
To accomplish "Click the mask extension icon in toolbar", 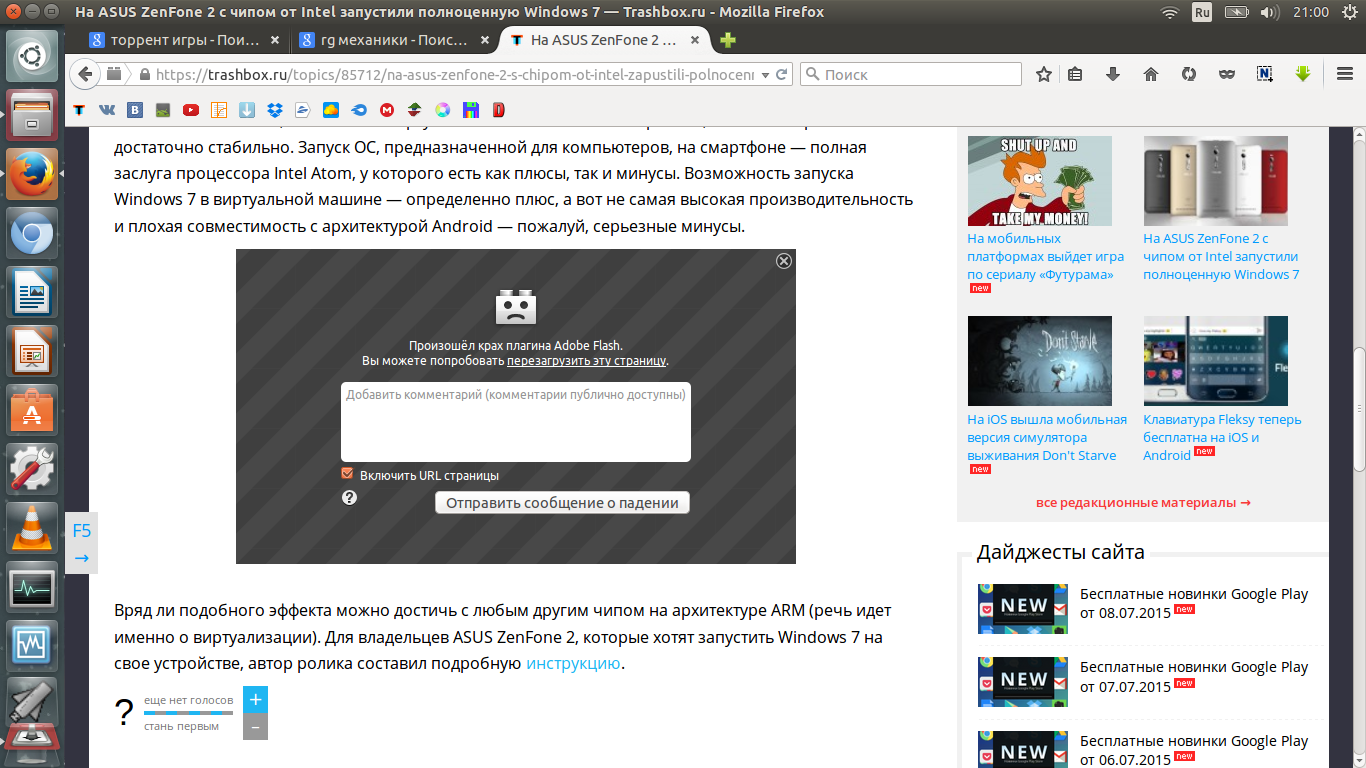I will coord(1227,74).
